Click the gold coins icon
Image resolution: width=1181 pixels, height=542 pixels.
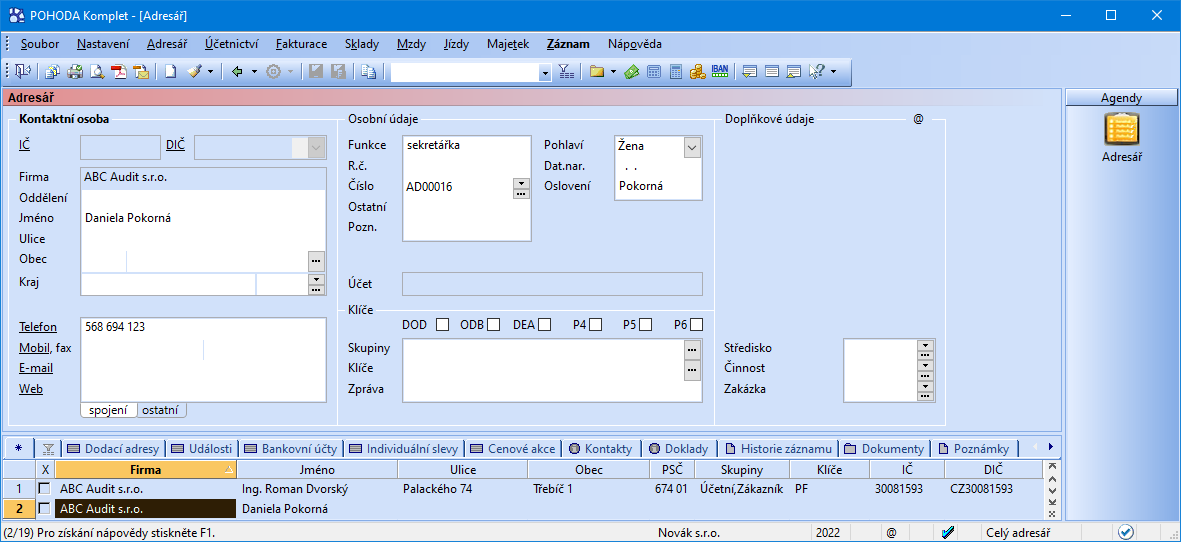(697, 72)
